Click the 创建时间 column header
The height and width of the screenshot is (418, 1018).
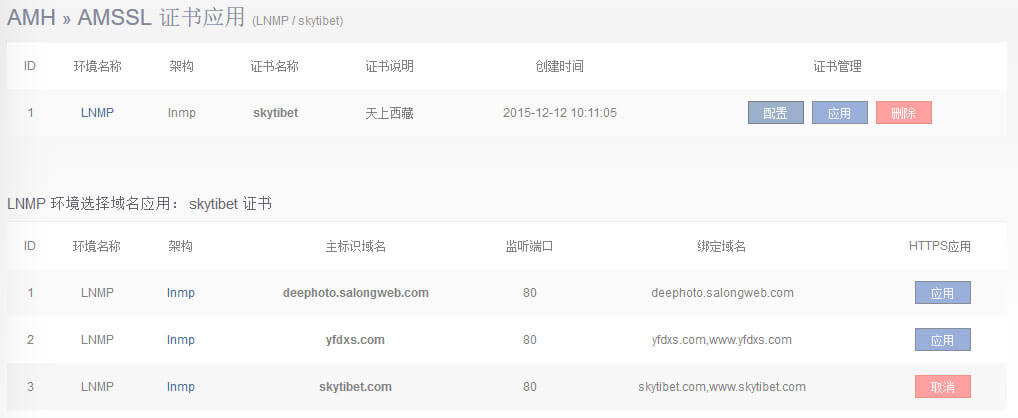coord(559,66)
